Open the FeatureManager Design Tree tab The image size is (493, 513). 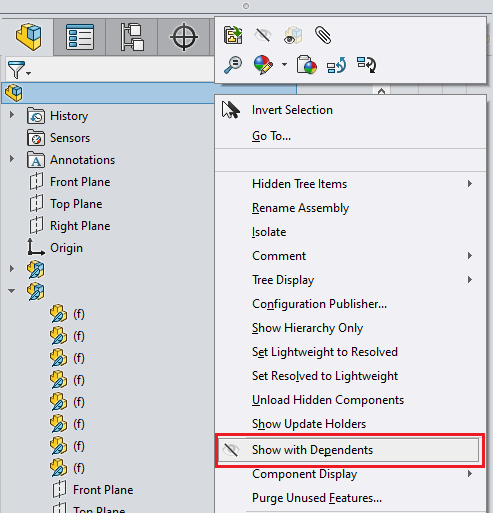[x=28, y=37]
